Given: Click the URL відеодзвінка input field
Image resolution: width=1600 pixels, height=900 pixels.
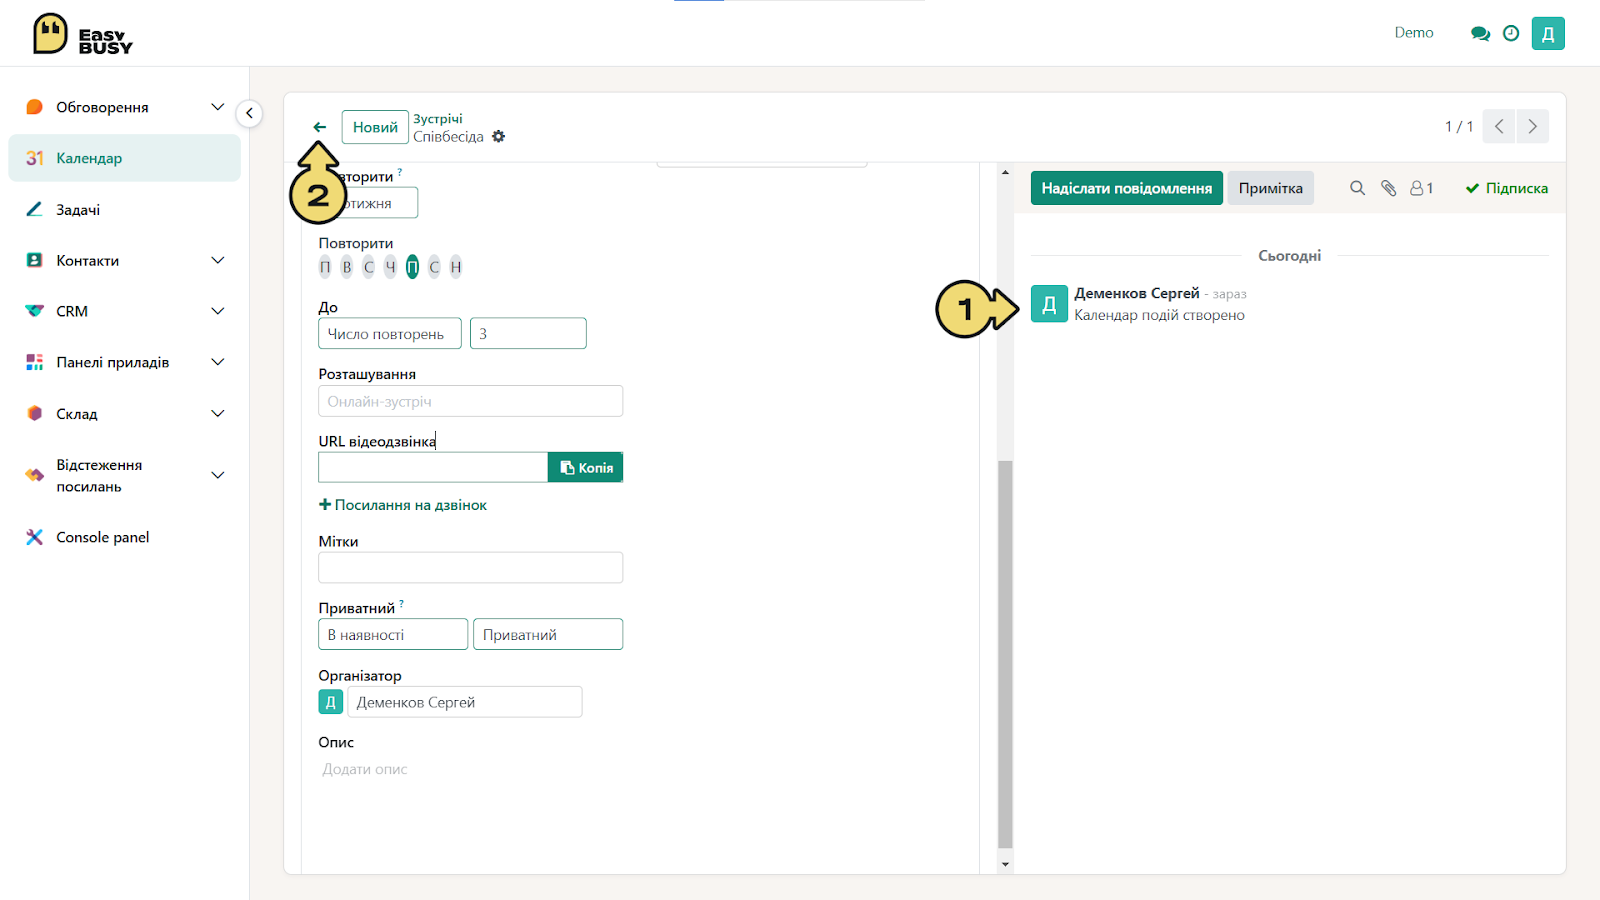Looking at the screenshot, I should [433, 467].
